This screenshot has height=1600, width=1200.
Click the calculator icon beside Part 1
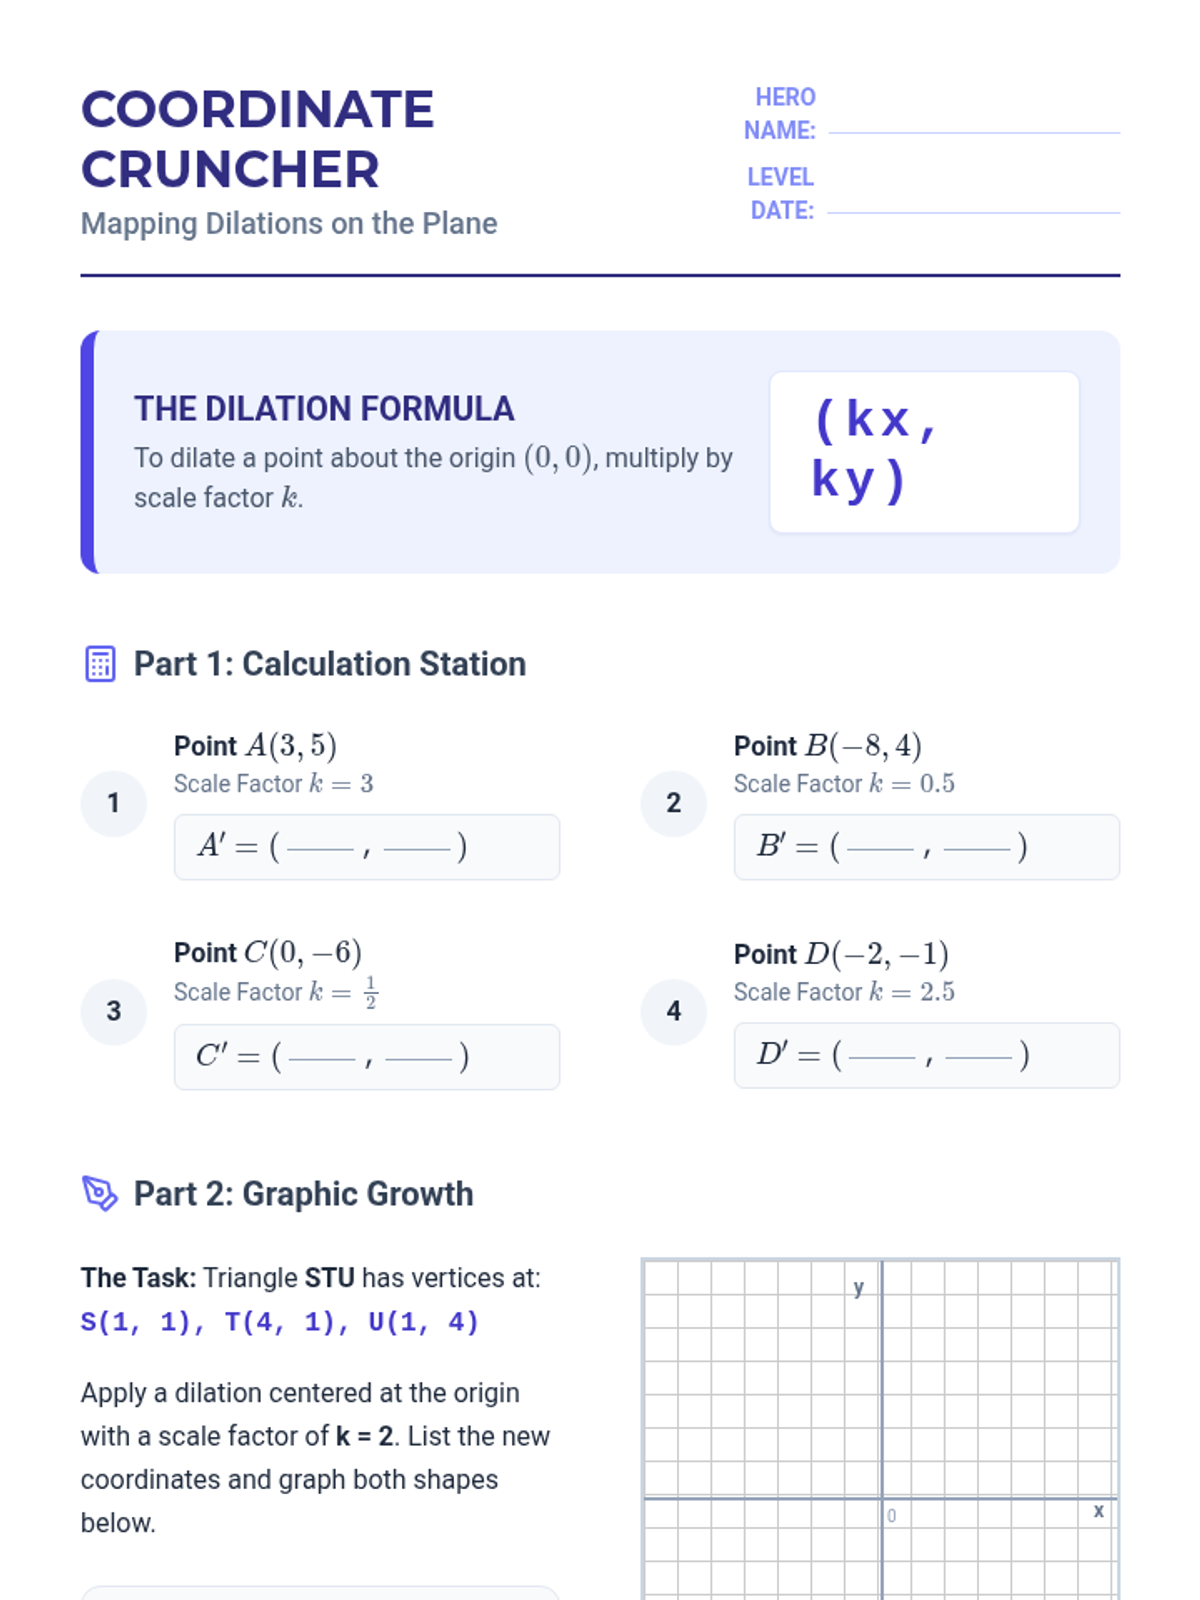coord(100,664)
